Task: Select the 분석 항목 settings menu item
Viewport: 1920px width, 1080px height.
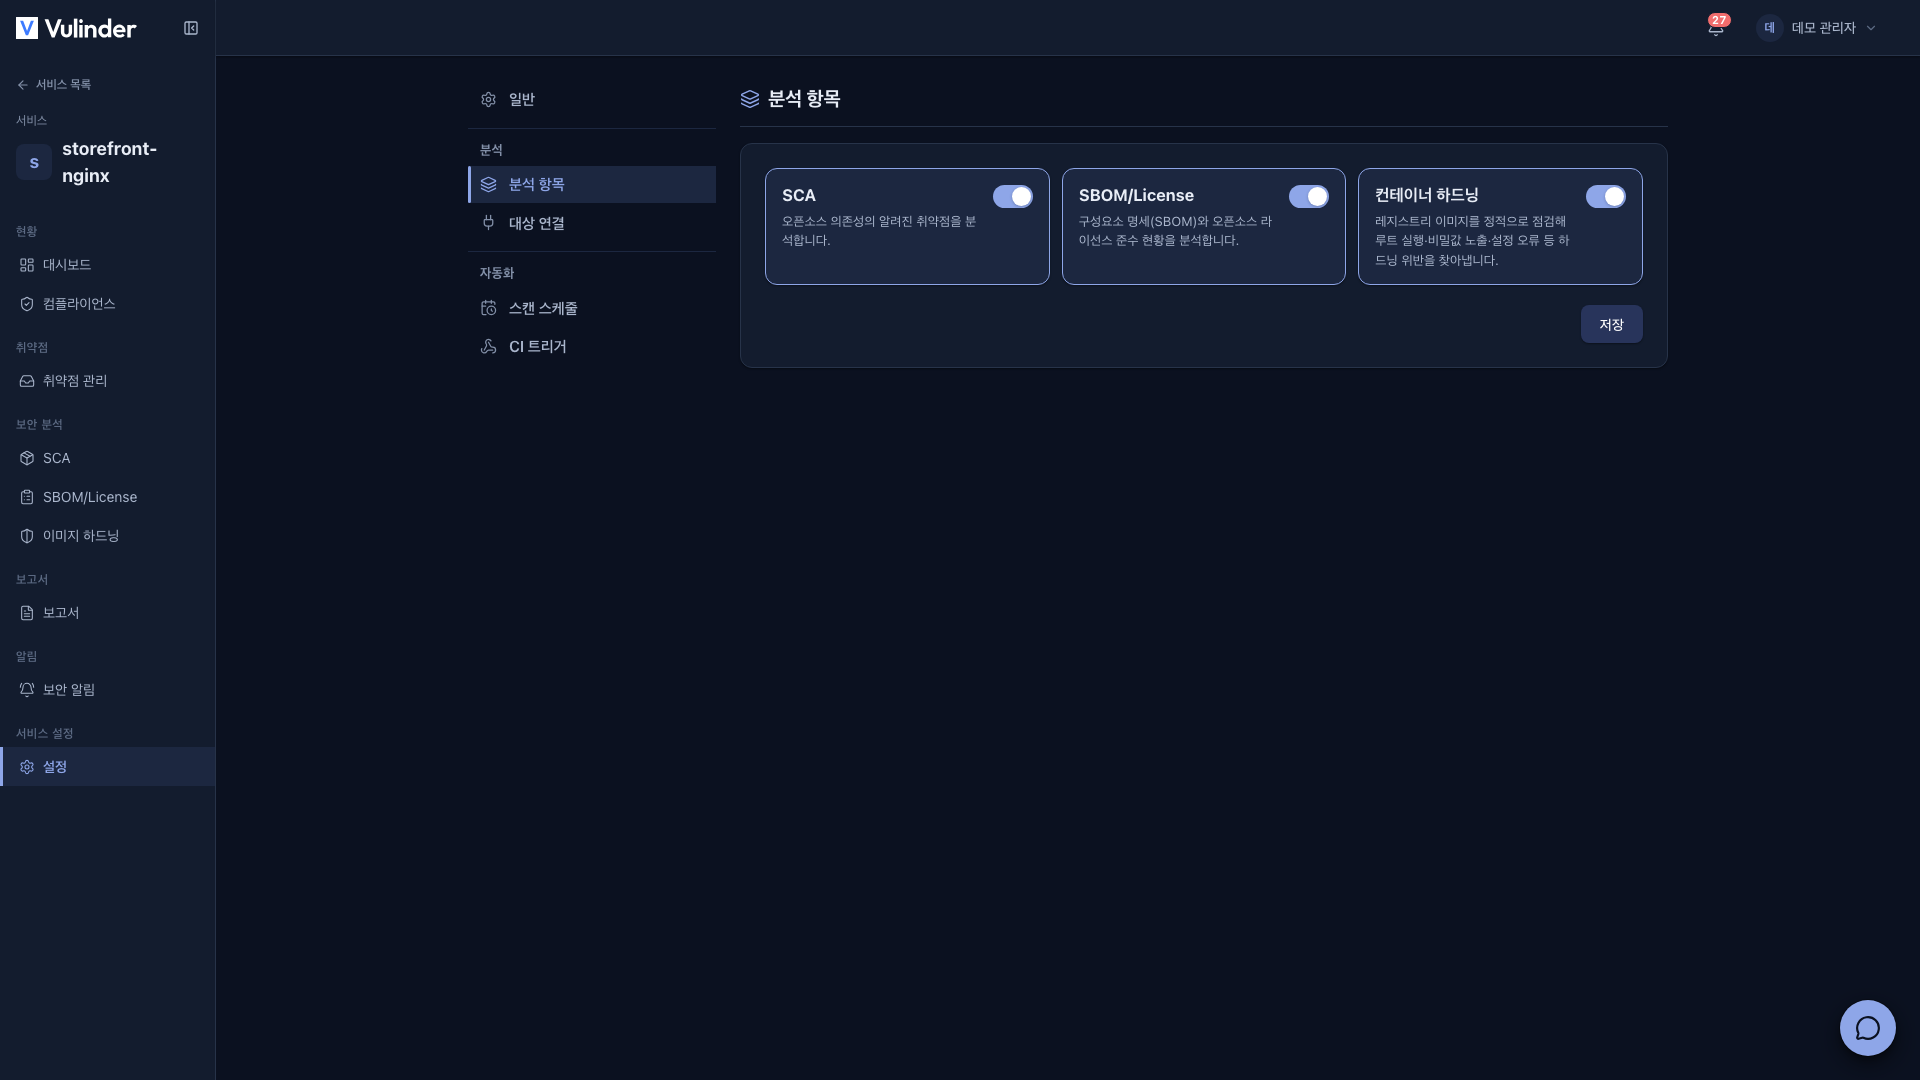Action: pos(592,184)
